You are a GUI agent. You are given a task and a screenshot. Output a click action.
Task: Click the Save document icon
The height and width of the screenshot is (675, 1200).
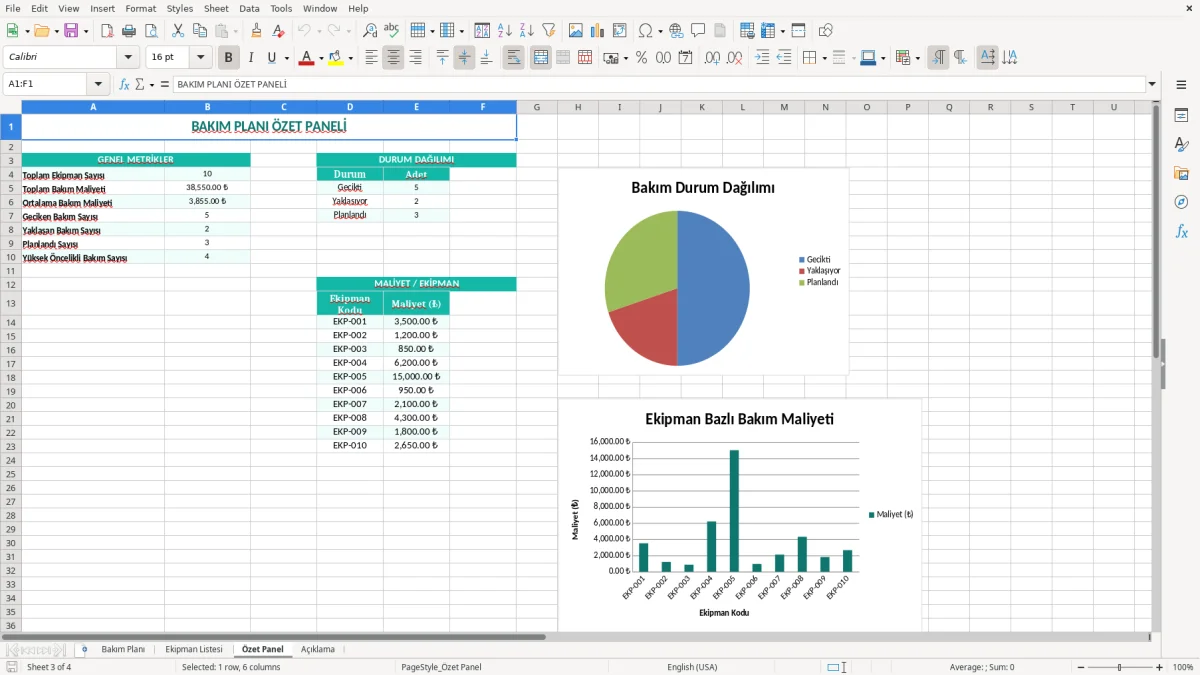click(x=71, y=31)
